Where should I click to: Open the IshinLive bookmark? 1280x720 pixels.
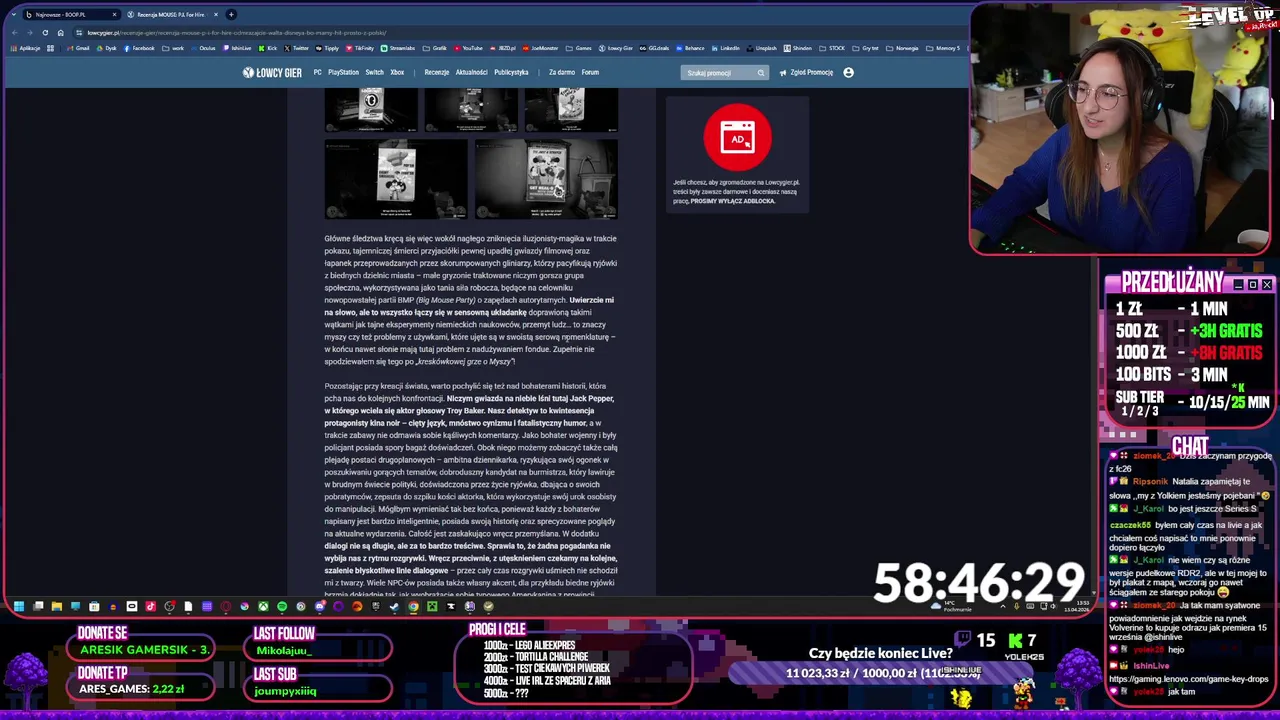pyautogui.click(x=237, y=48)
